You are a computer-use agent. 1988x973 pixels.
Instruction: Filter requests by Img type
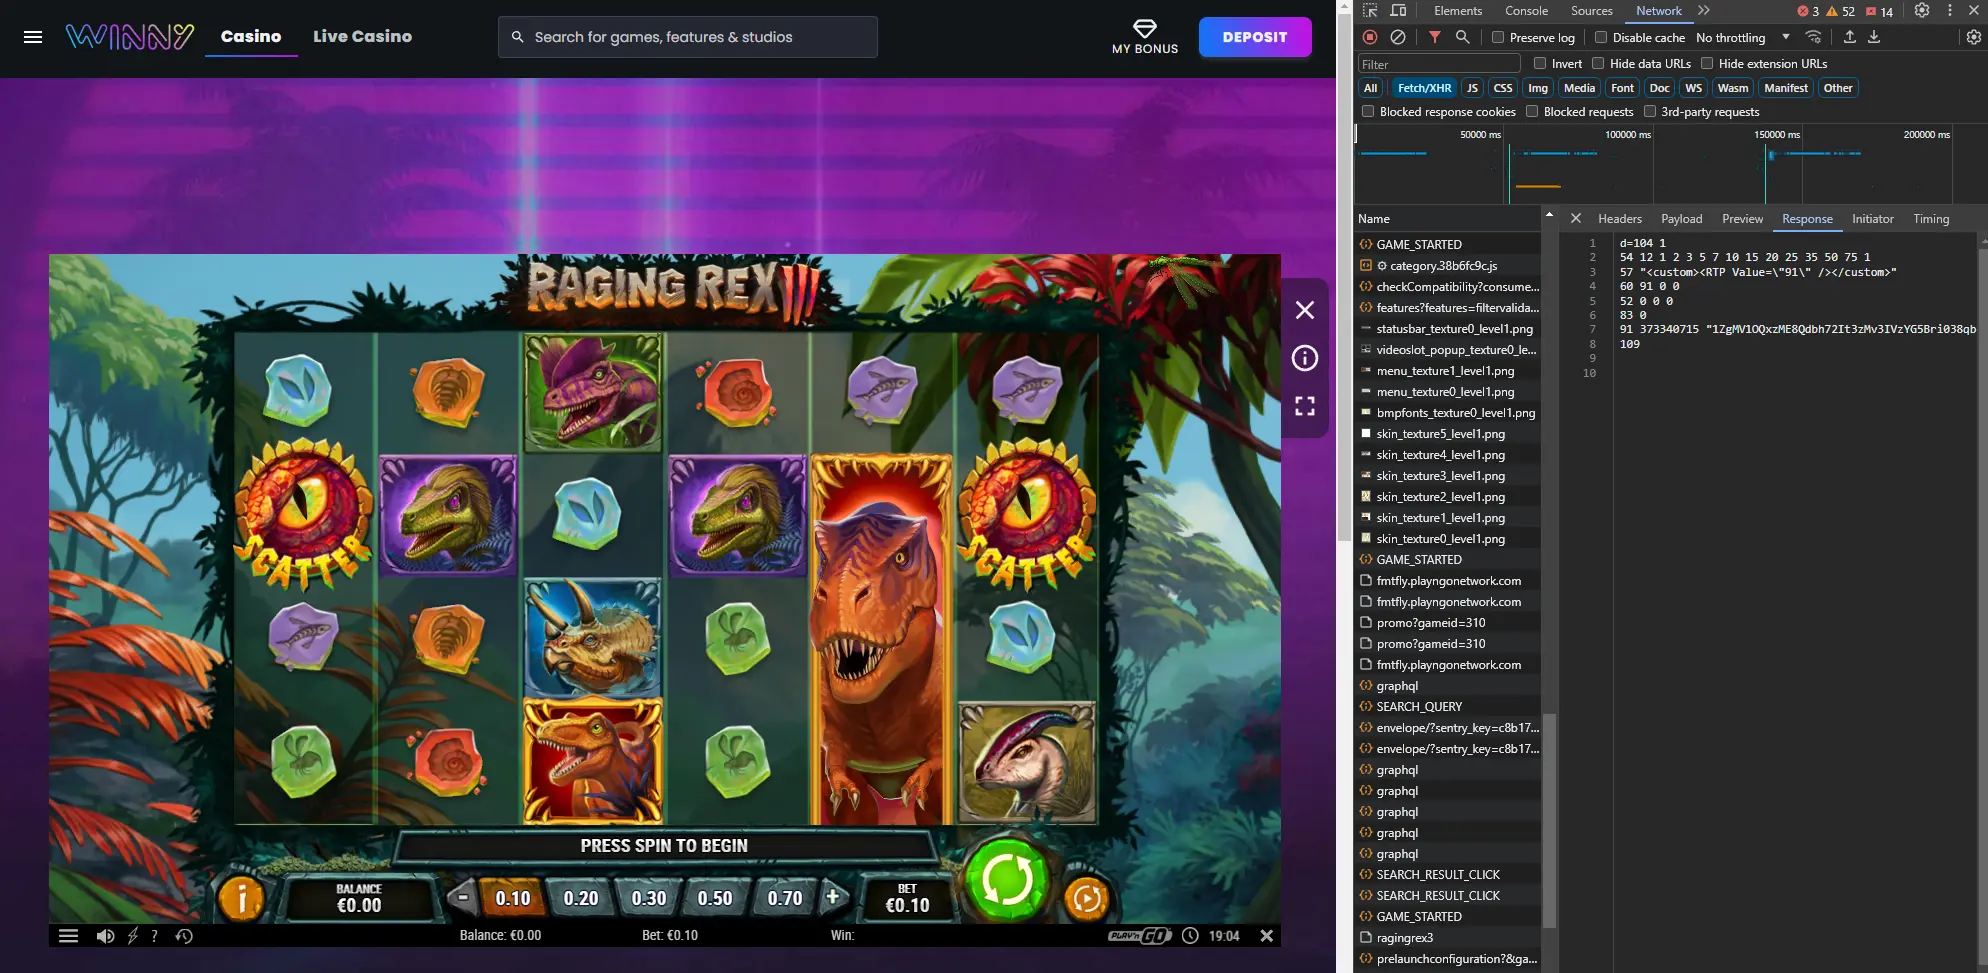click(x=1538, y=88)
